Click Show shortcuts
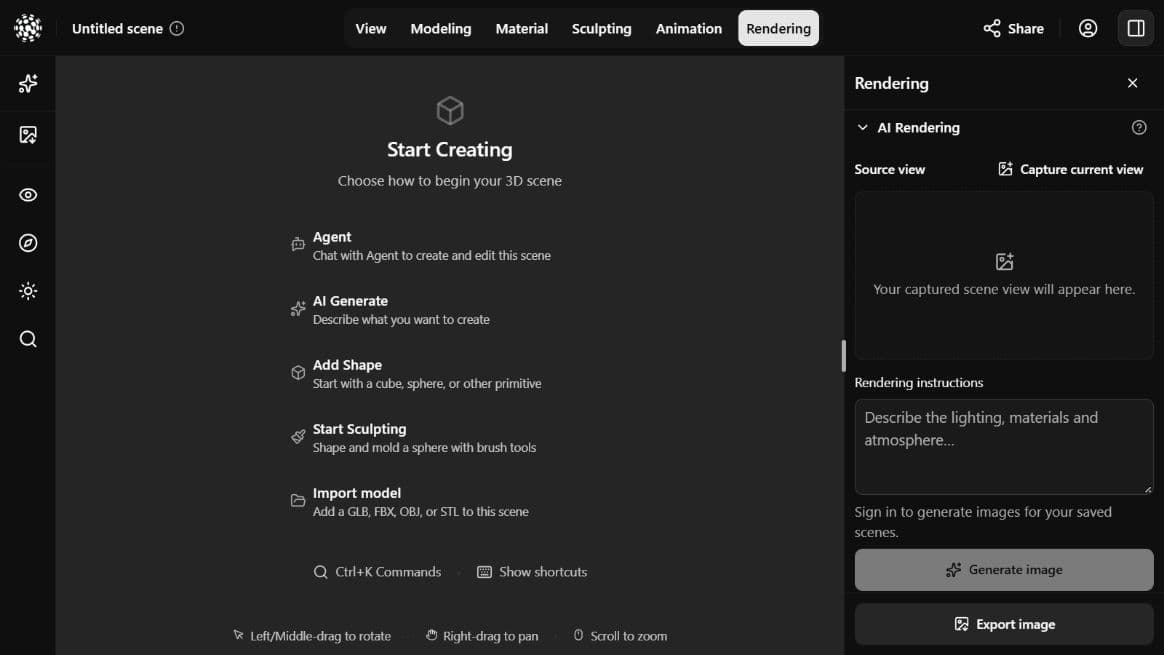Image resolution: width=1164 pixels, height=655 pixels. tap(532, 572)
